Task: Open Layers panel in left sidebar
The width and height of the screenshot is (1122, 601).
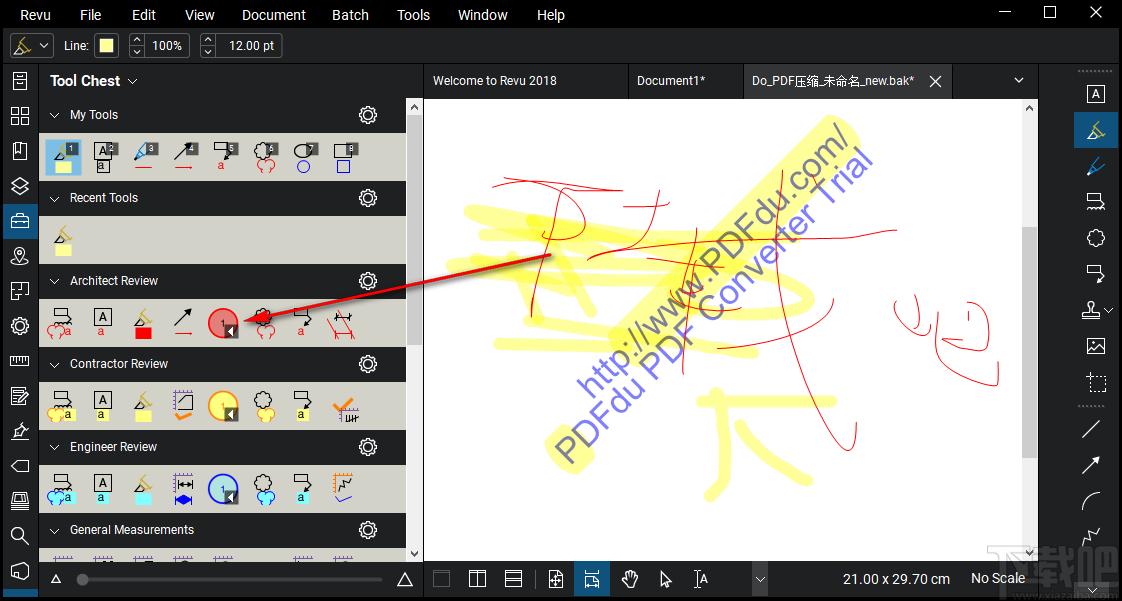Action: coord(20,186)
